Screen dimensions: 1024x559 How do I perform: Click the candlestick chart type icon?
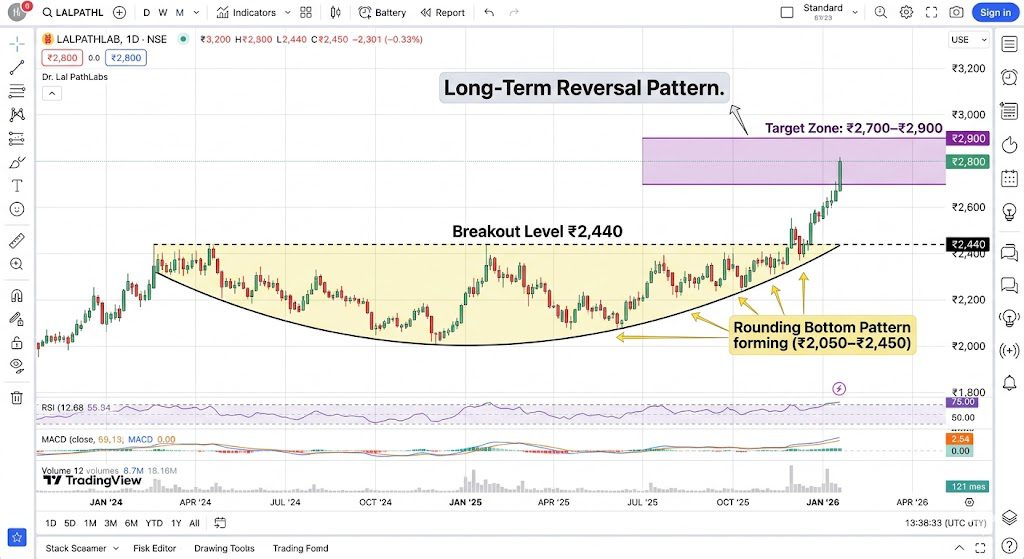tap(335, 12)
